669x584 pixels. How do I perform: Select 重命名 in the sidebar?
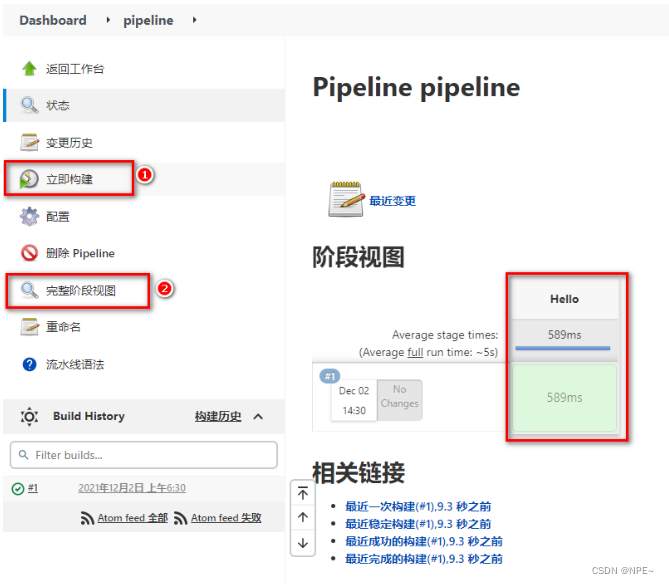point(63,327)
